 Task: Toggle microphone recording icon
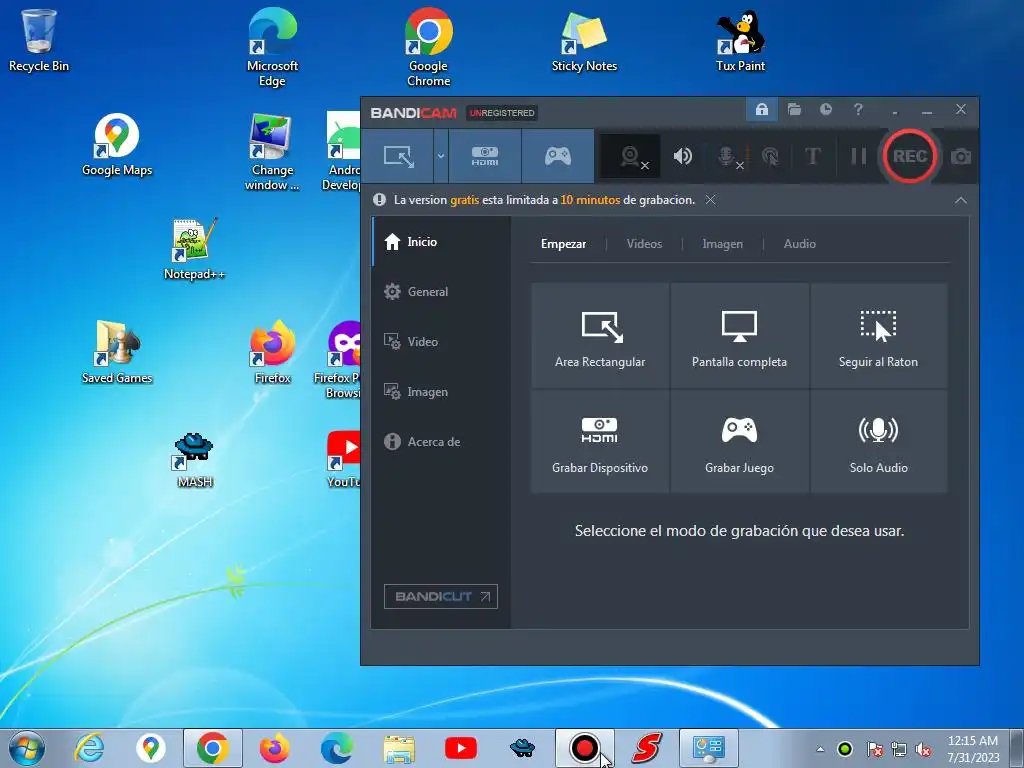729,157
